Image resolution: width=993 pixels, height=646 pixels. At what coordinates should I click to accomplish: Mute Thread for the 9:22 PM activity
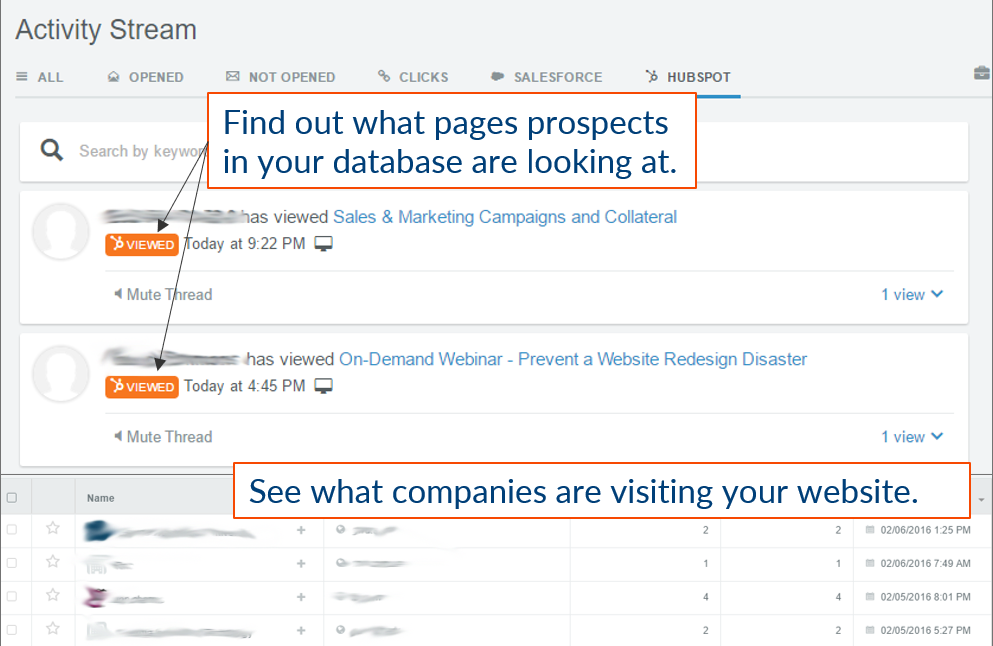(163, 294)
